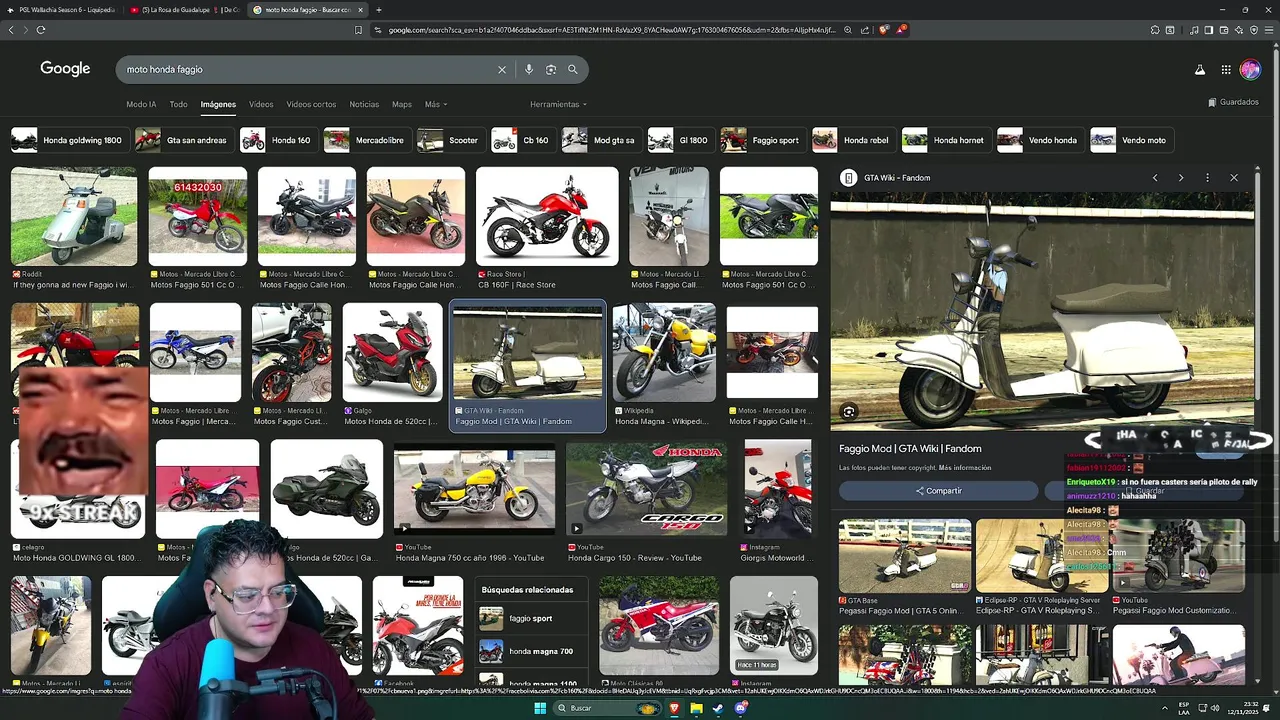Bookmark this page in toolbar

358,30
